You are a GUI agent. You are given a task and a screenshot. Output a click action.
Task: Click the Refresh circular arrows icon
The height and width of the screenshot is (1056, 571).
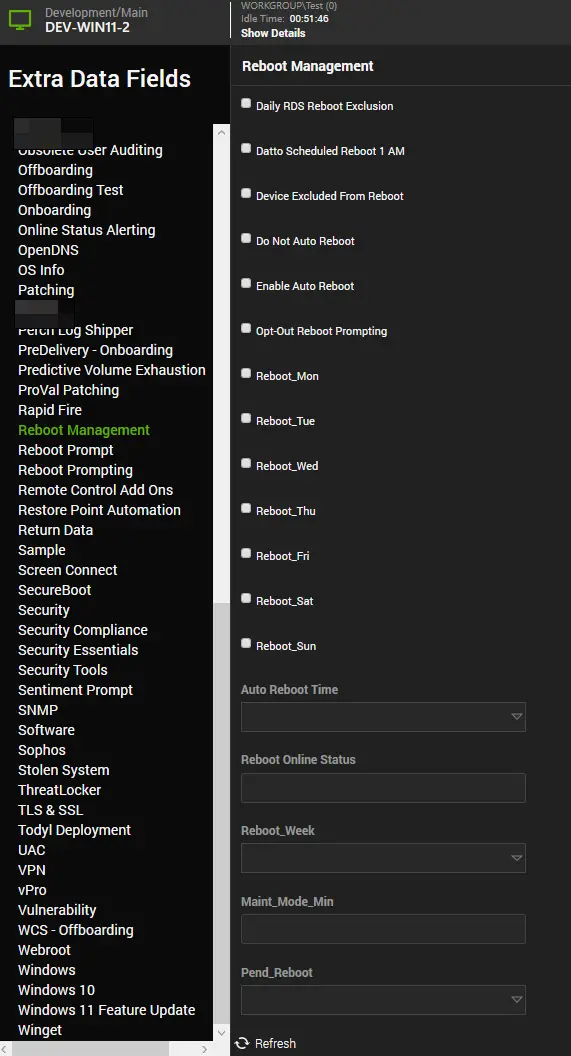click(x=242, y=1043)
